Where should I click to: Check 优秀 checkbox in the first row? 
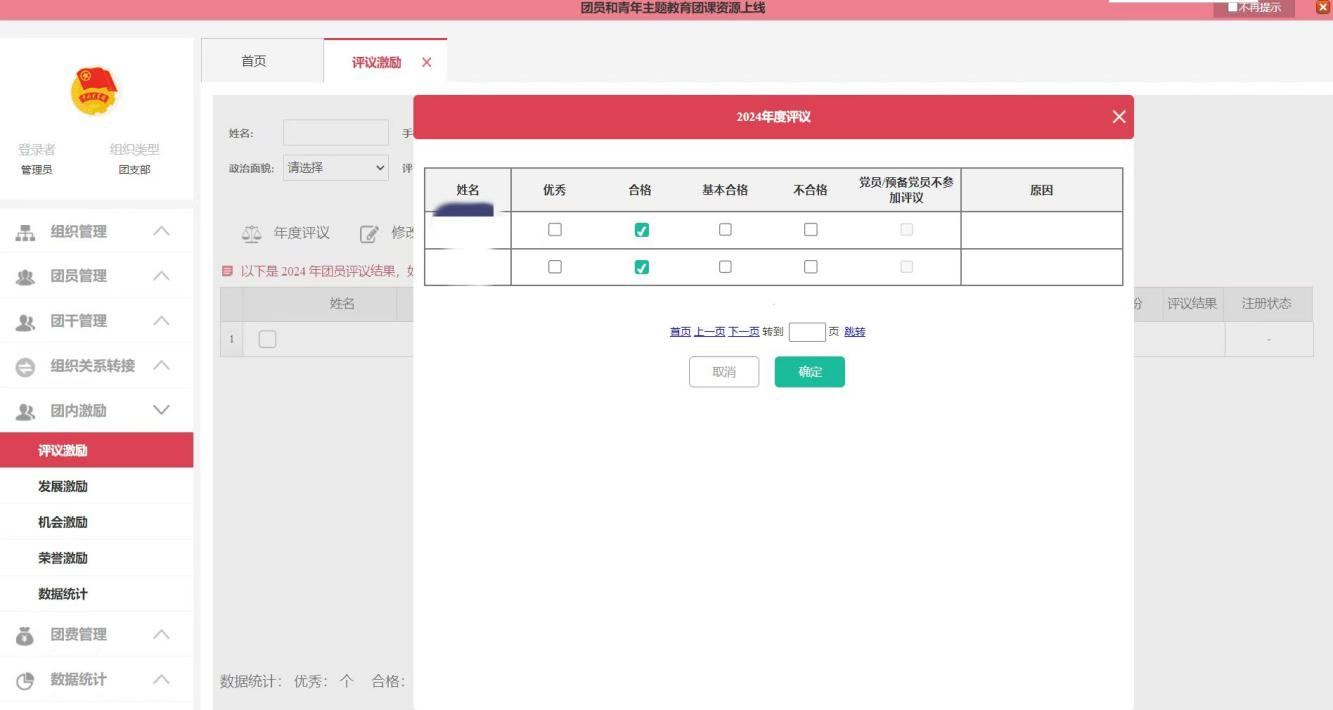555,230
